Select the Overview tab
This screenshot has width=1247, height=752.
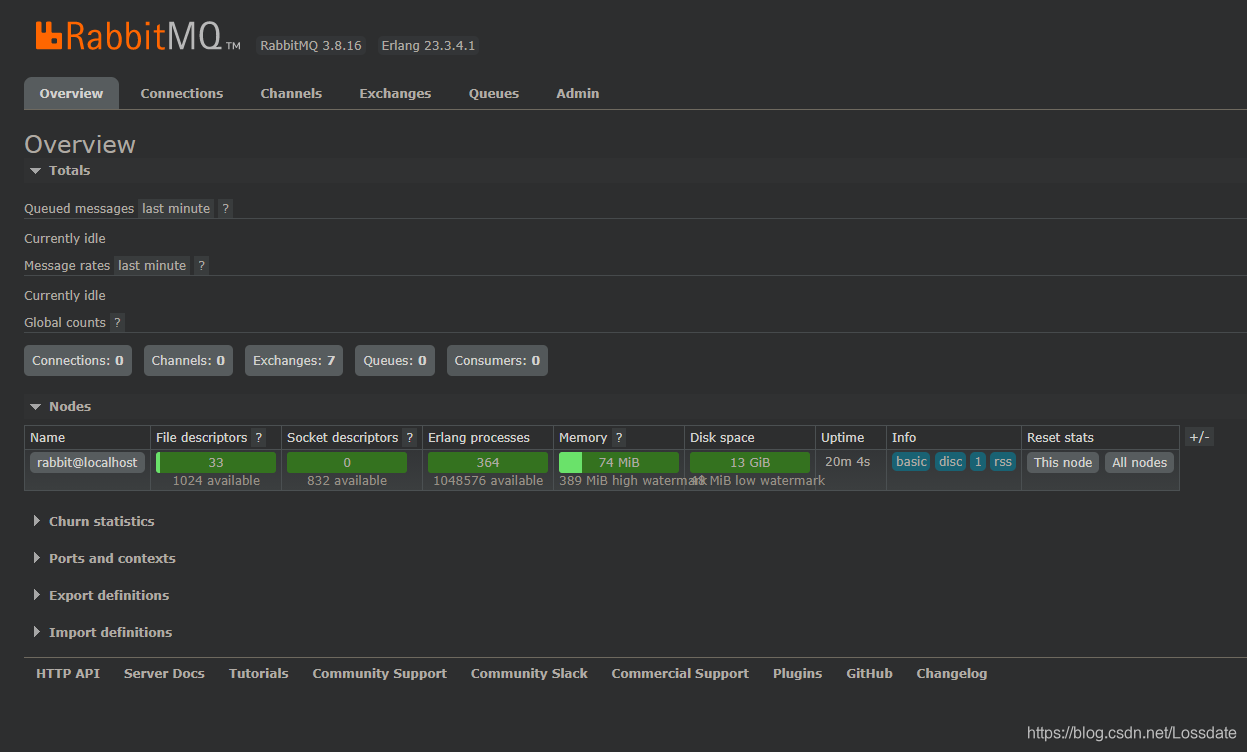[x=71, y=93]
